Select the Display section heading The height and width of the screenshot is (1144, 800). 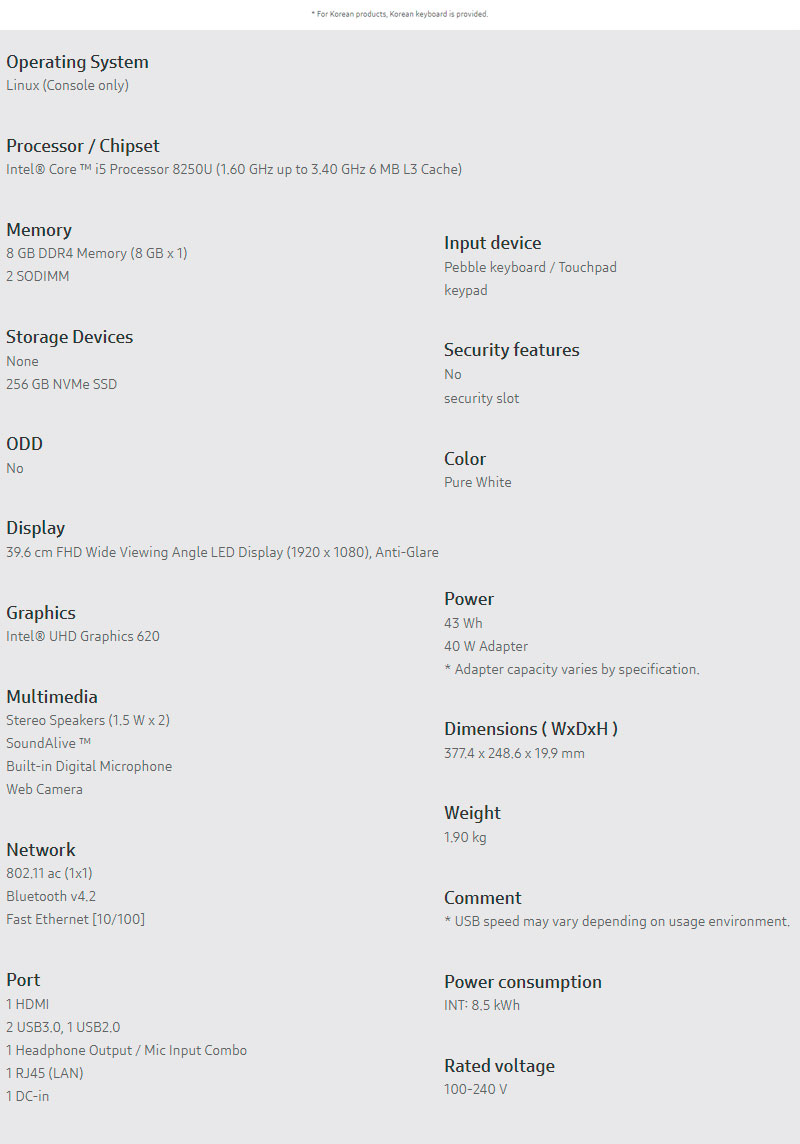coord(35,528)
